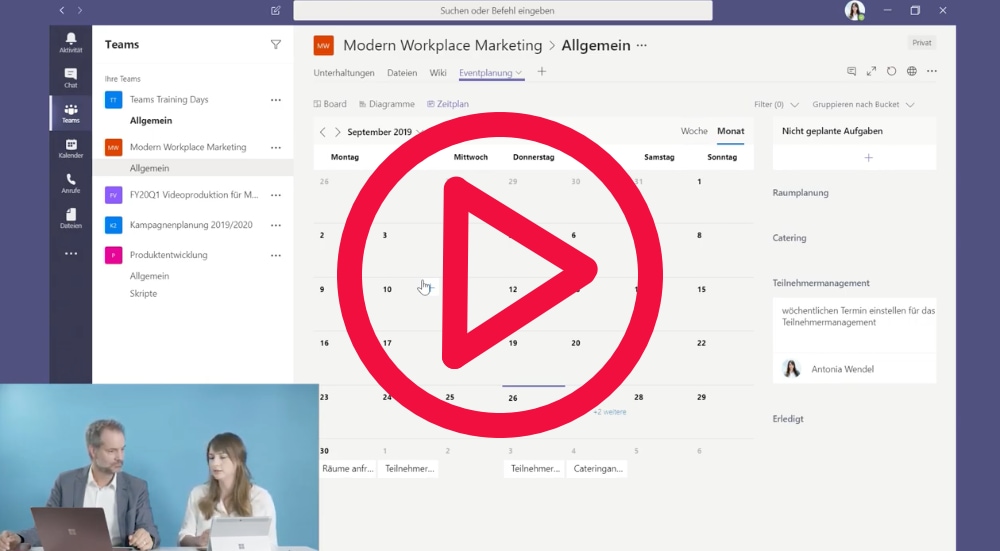Click the Erledigt bucket heading
This screenshot has height=551, width=1000.
click(x=788, y=419)
